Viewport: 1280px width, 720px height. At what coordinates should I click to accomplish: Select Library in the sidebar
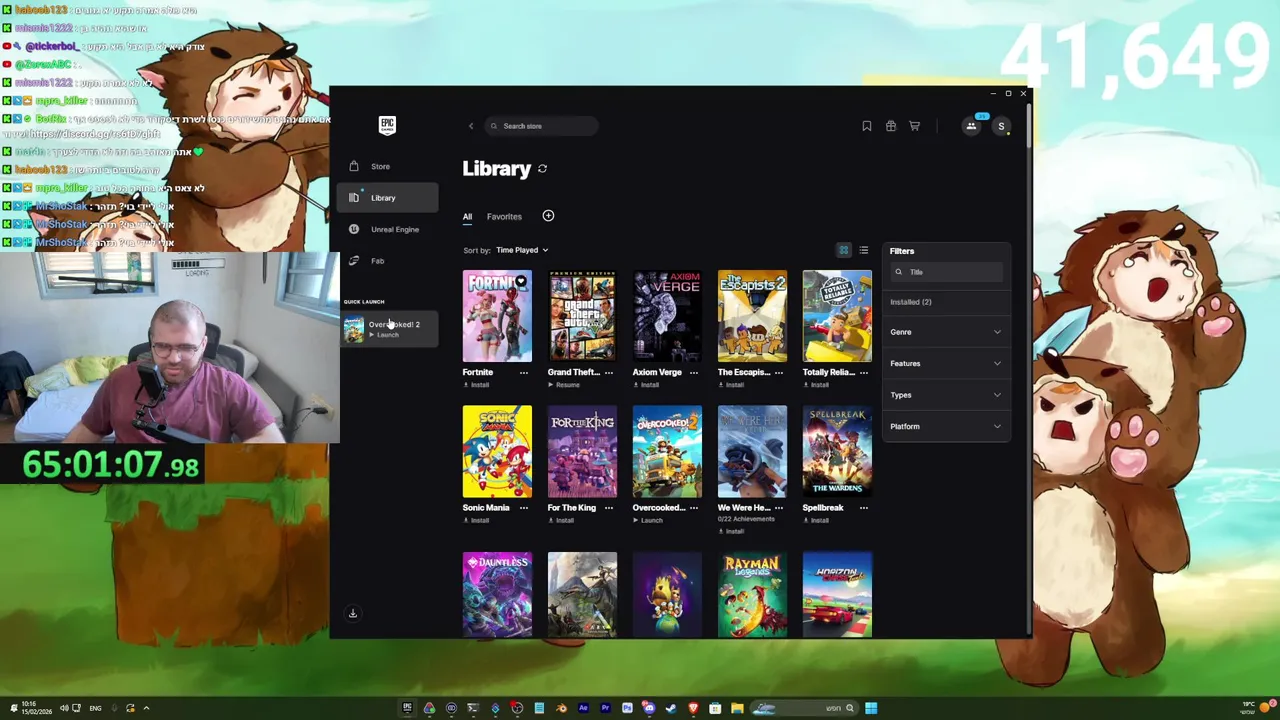[x=388, y=198]
